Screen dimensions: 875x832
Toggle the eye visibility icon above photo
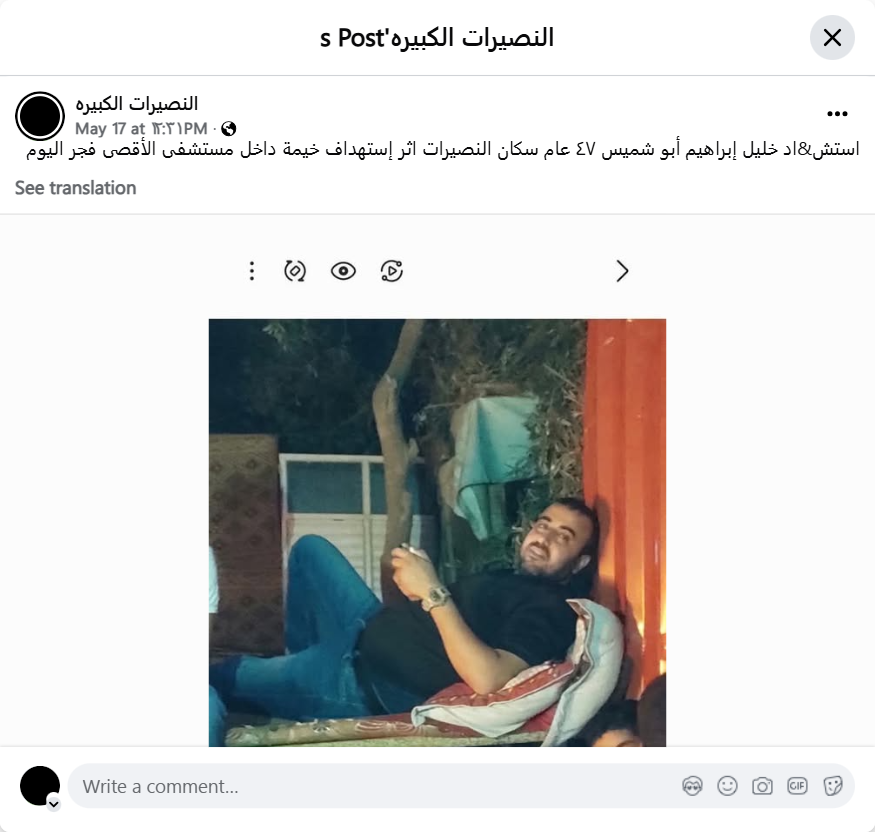click(343, 271)
